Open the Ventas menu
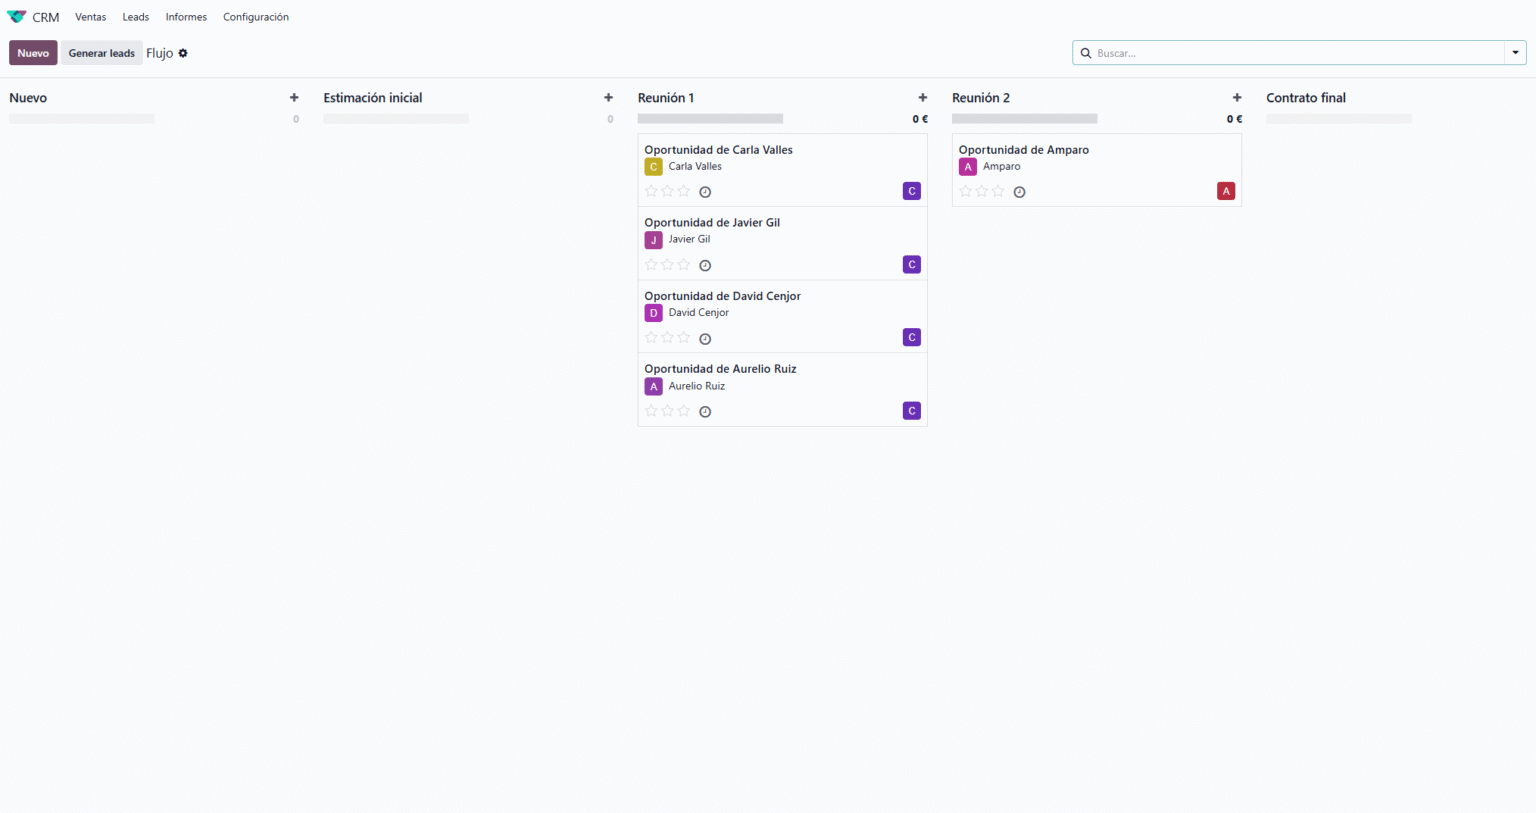This screenshot has height=813, width=1536. coord(90,17)
